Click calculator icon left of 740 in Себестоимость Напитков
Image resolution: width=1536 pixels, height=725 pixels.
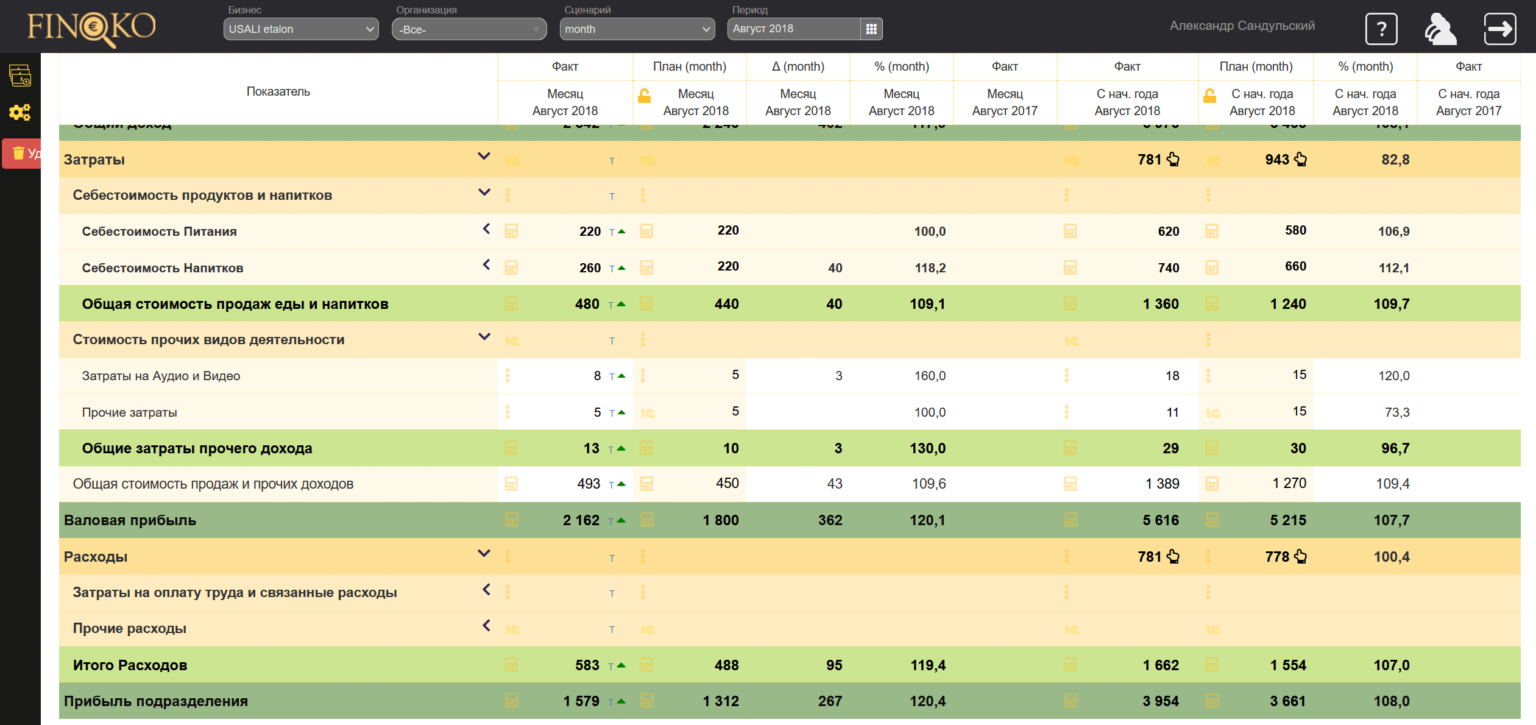tap(1070, 267)
